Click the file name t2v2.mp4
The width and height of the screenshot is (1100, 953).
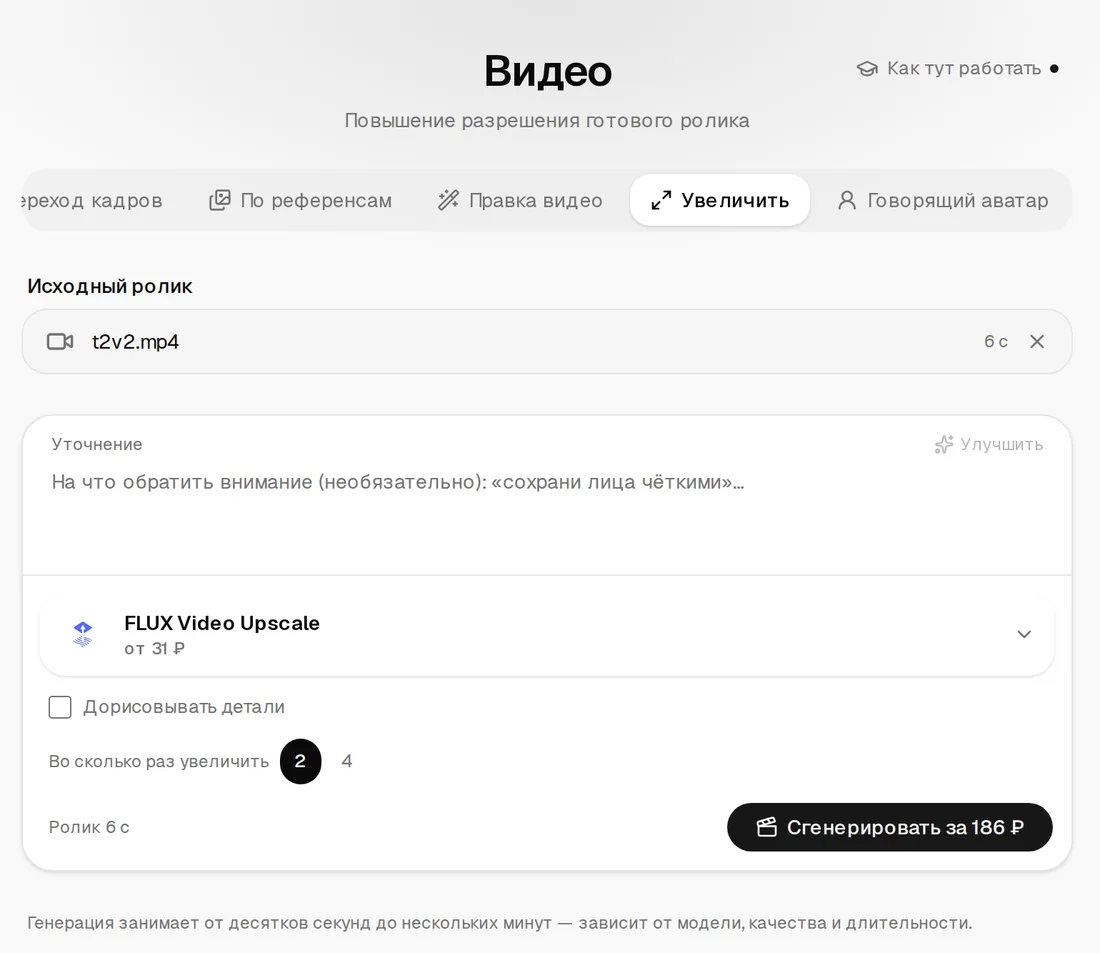click(135, 342)
